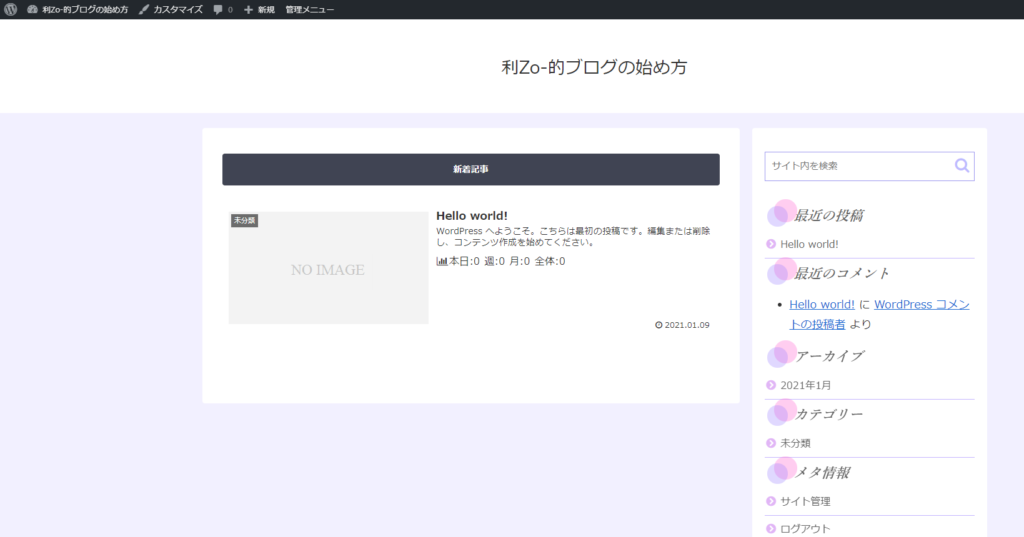Click the arrow icon beside 未分類 category
Viewport: 1024px width, 537px height.
[771, 443]
